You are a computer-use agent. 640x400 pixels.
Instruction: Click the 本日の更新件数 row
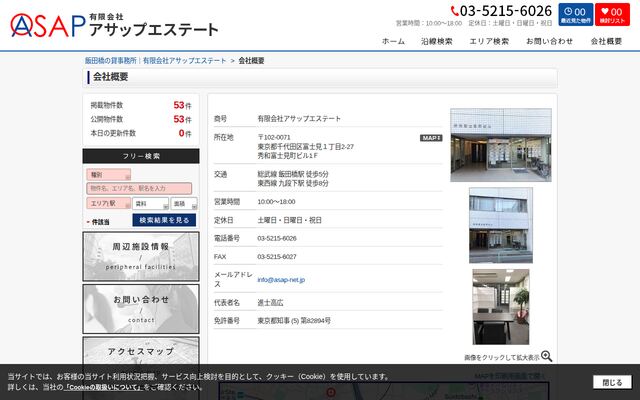(141, 133)
